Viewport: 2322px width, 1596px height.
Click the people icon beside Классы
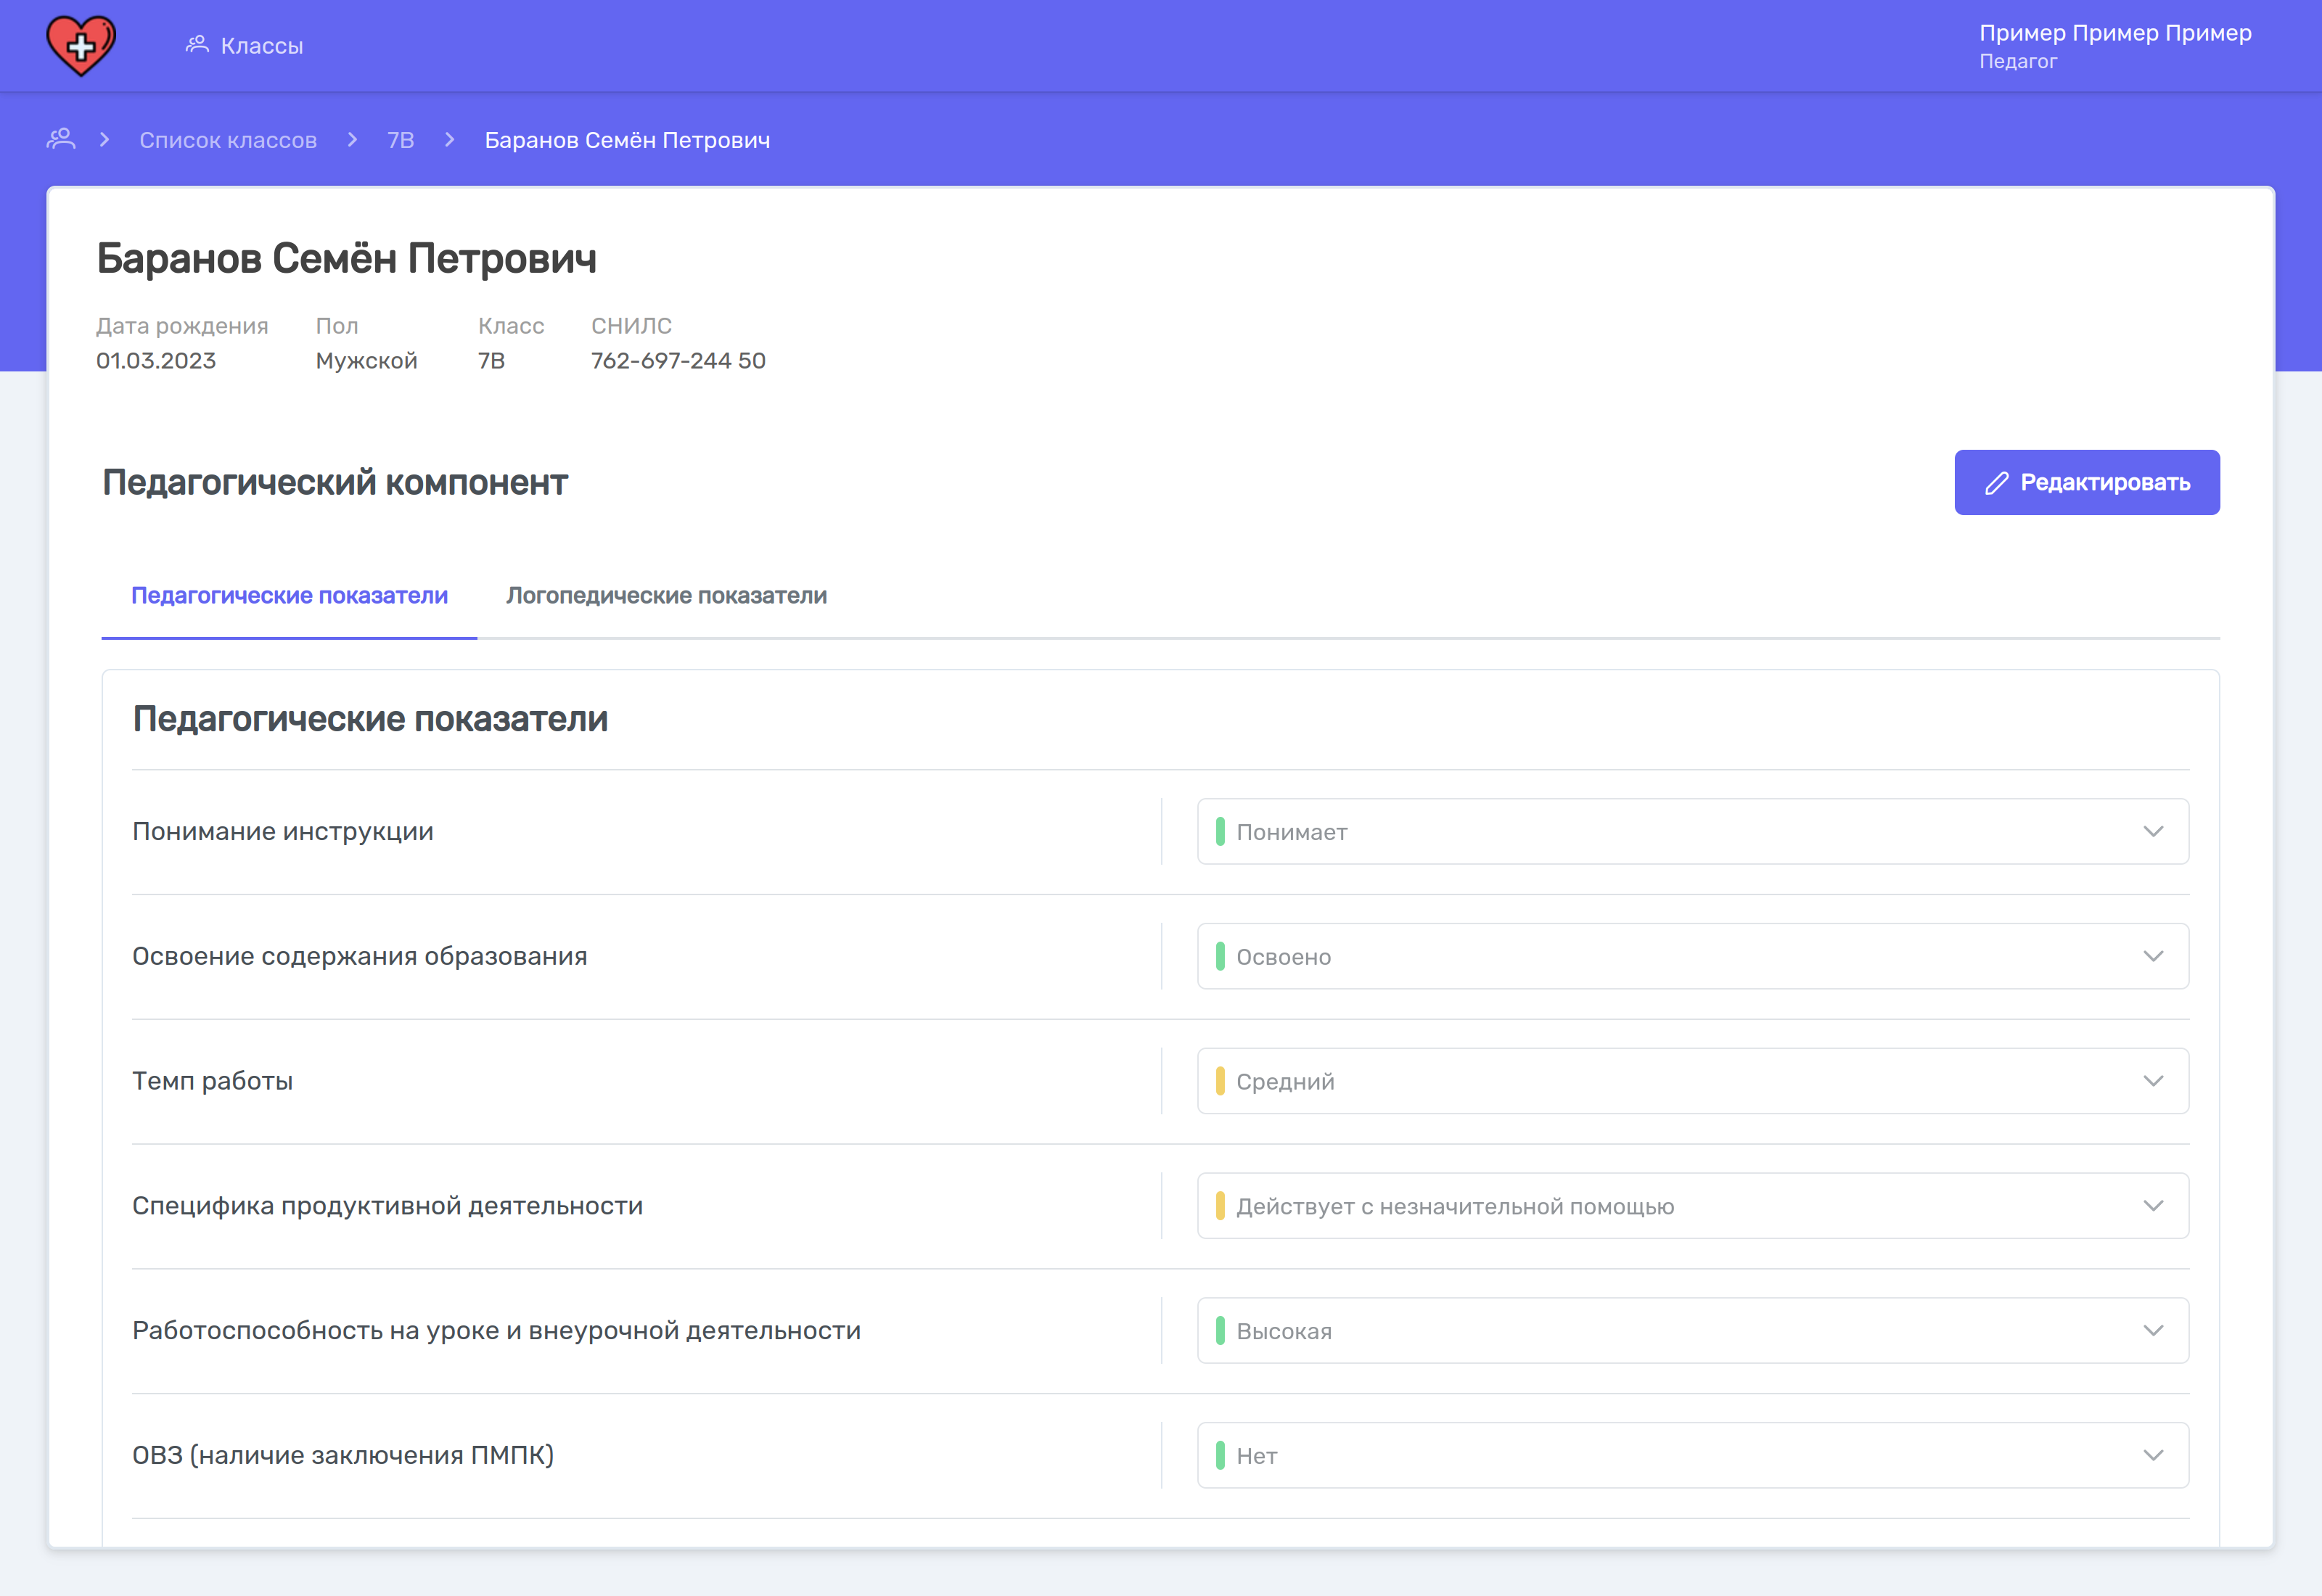click(x=197, y=45)
